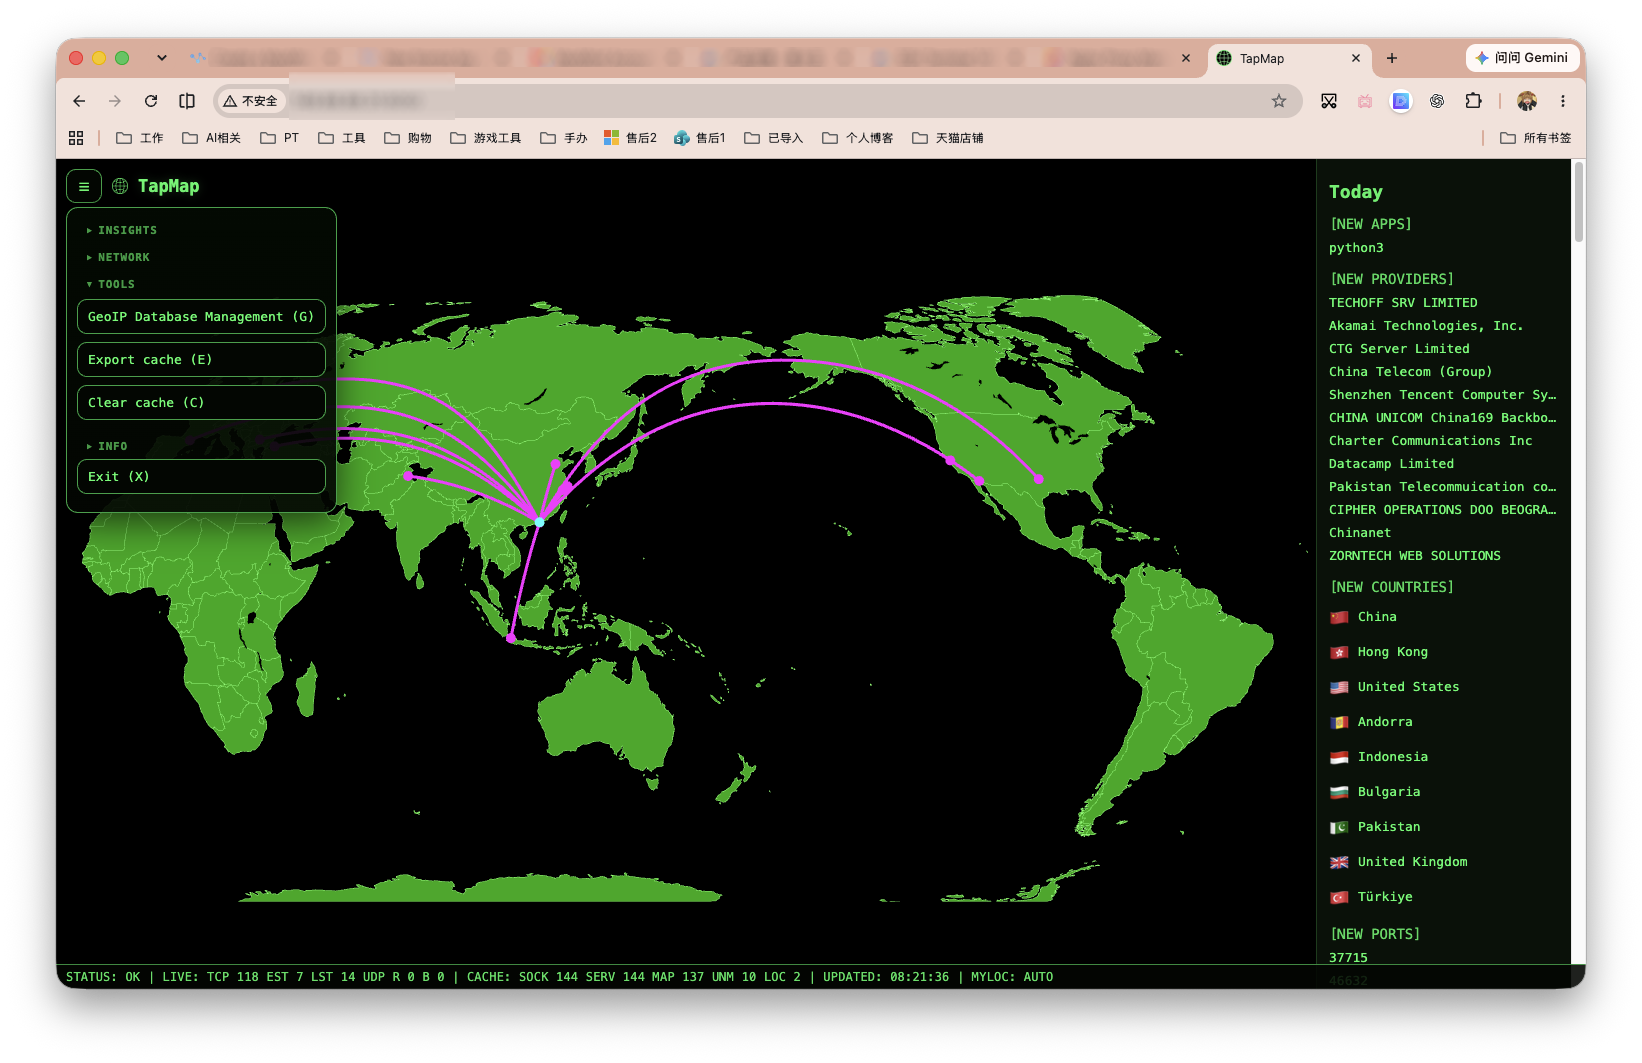The width and height of the screenshot is (1642, 1063).
Task: Click the browser forward arrow
Action: (115, 101)
